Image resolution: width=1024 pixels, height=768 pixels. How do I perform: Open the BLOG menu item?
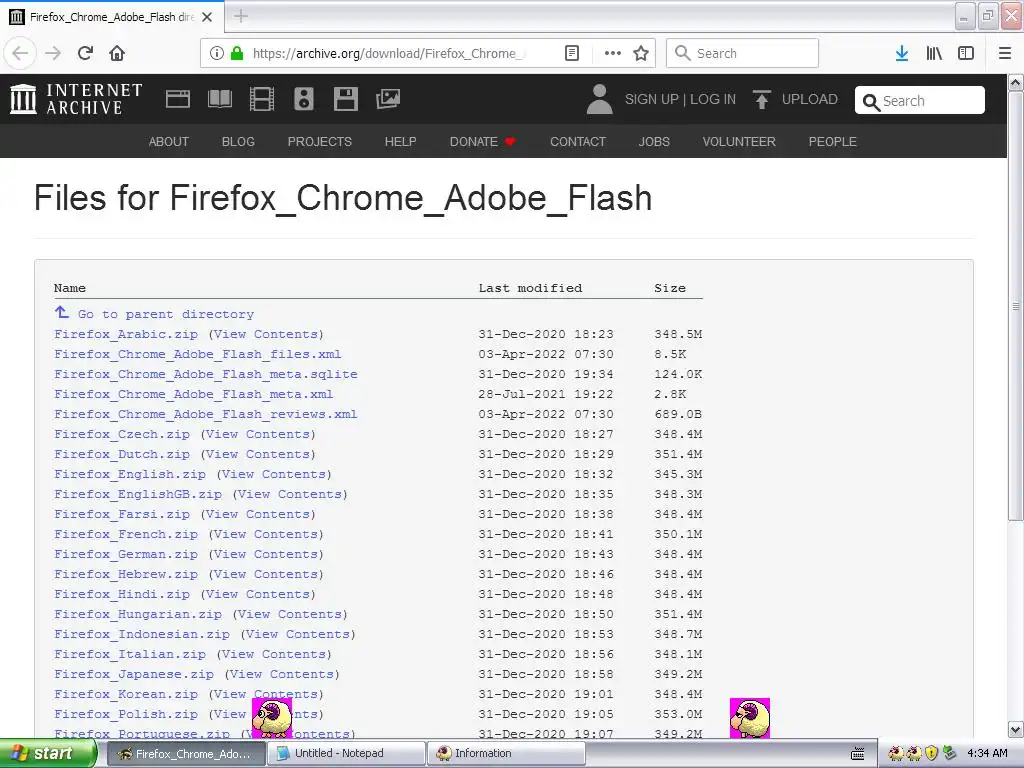point(238,141)
